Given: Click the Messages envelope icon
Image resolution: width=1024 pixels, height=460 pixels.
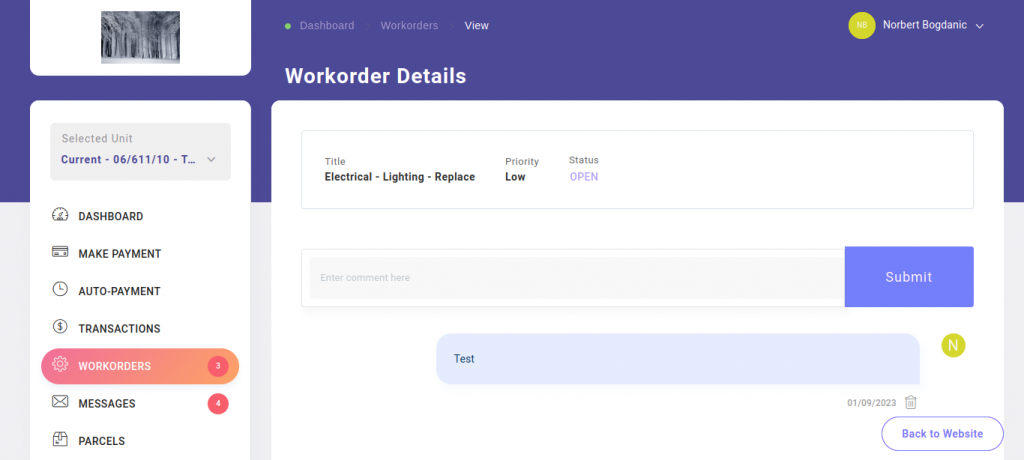Looking at the screenshot, I should pyautogui.click(x=60, y=403).
